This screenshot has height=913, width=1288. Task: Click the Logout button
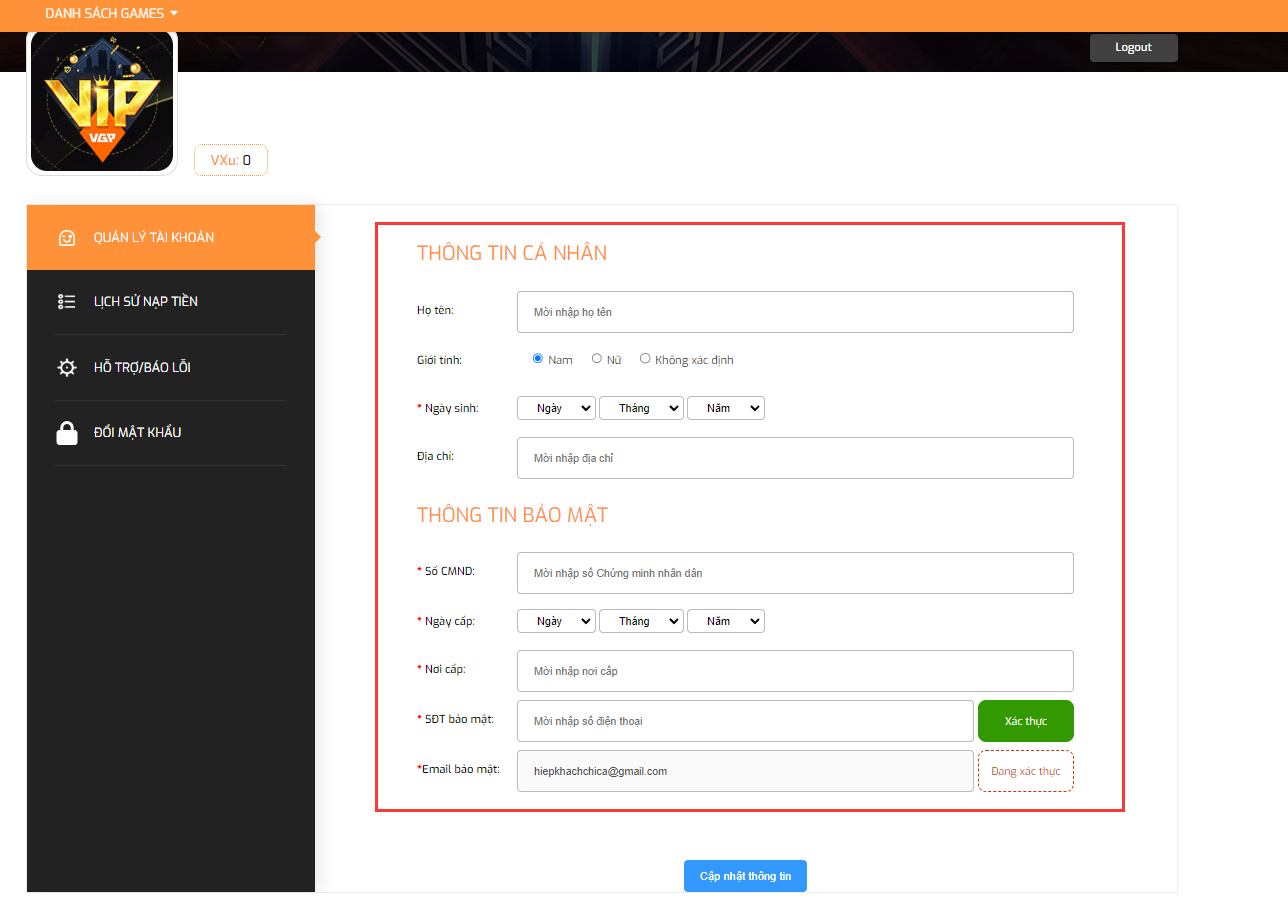1133,48
